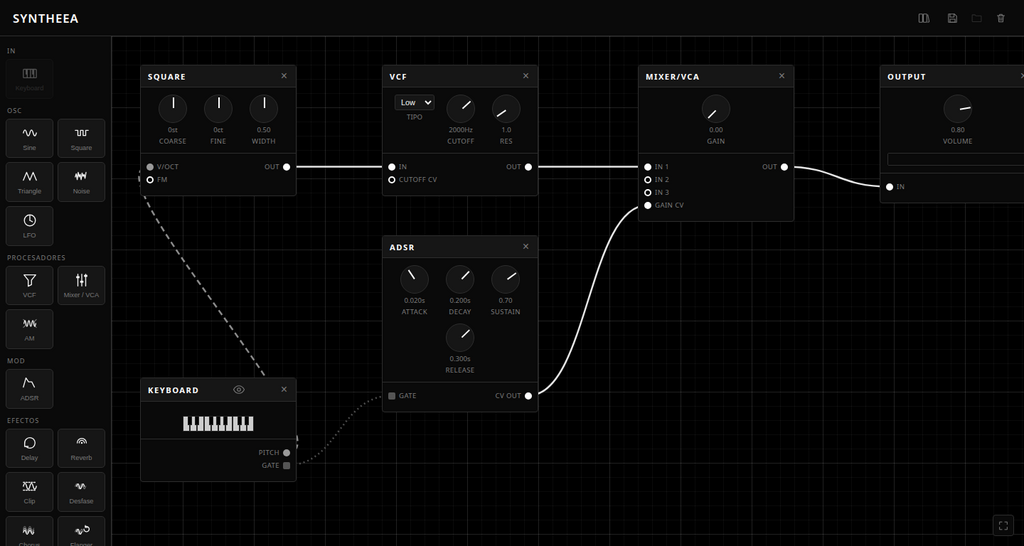Click the Output module IN port
This screenshot has width=1024, height=546.
889,187
